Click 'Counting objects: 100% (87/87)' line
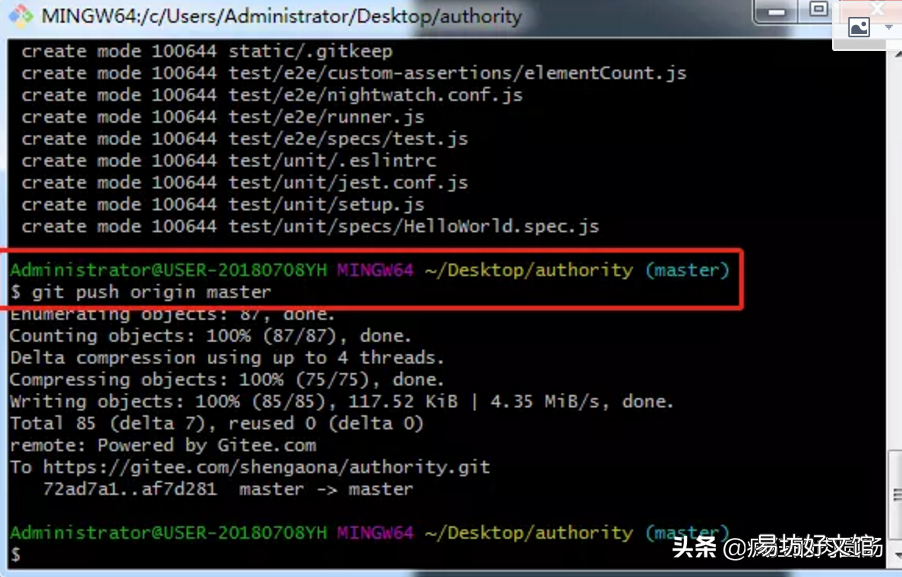The width and height of the screenshot is (902, 577). coord(211,335)
